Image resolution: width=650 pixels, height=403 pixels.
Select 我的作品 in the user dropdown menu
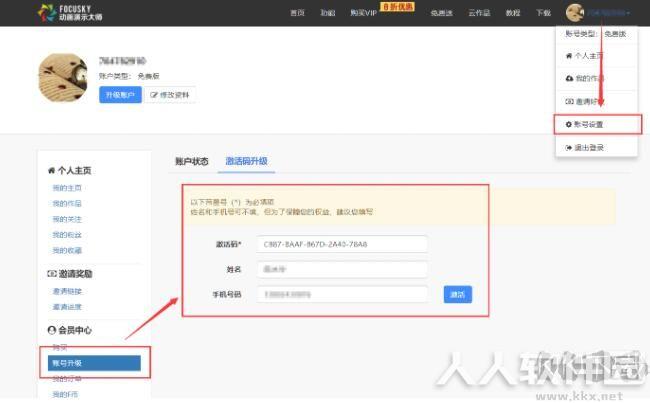pos(589,78)
